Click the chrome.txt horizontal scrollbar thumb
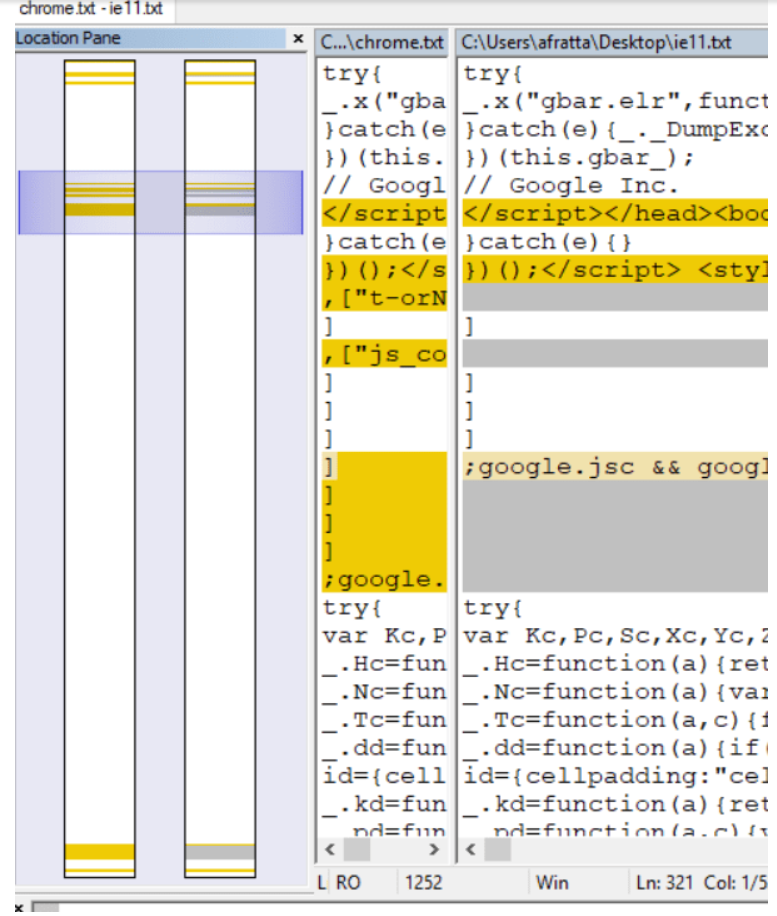Screen dimensions: 777x916 (356, 849)
